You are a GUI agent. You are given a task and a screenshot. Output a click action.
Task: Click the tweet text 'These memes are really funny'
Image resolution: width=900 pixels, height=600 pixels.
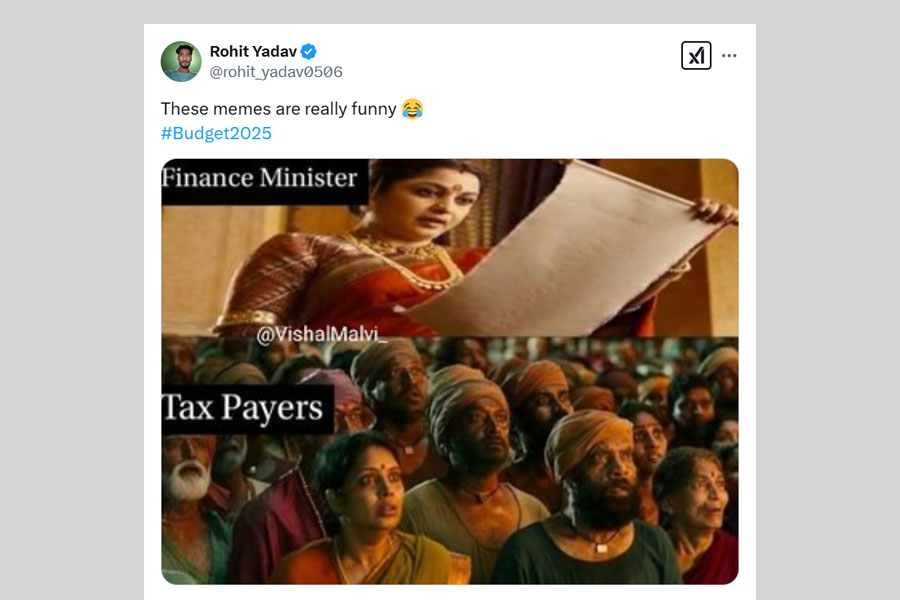click(x=279, y=109)
